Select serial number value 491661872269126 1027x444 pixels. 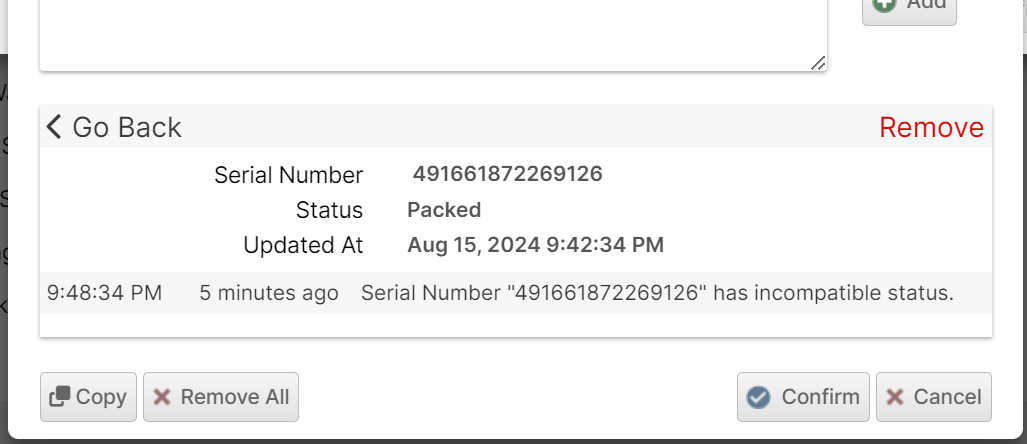[507, 174]
